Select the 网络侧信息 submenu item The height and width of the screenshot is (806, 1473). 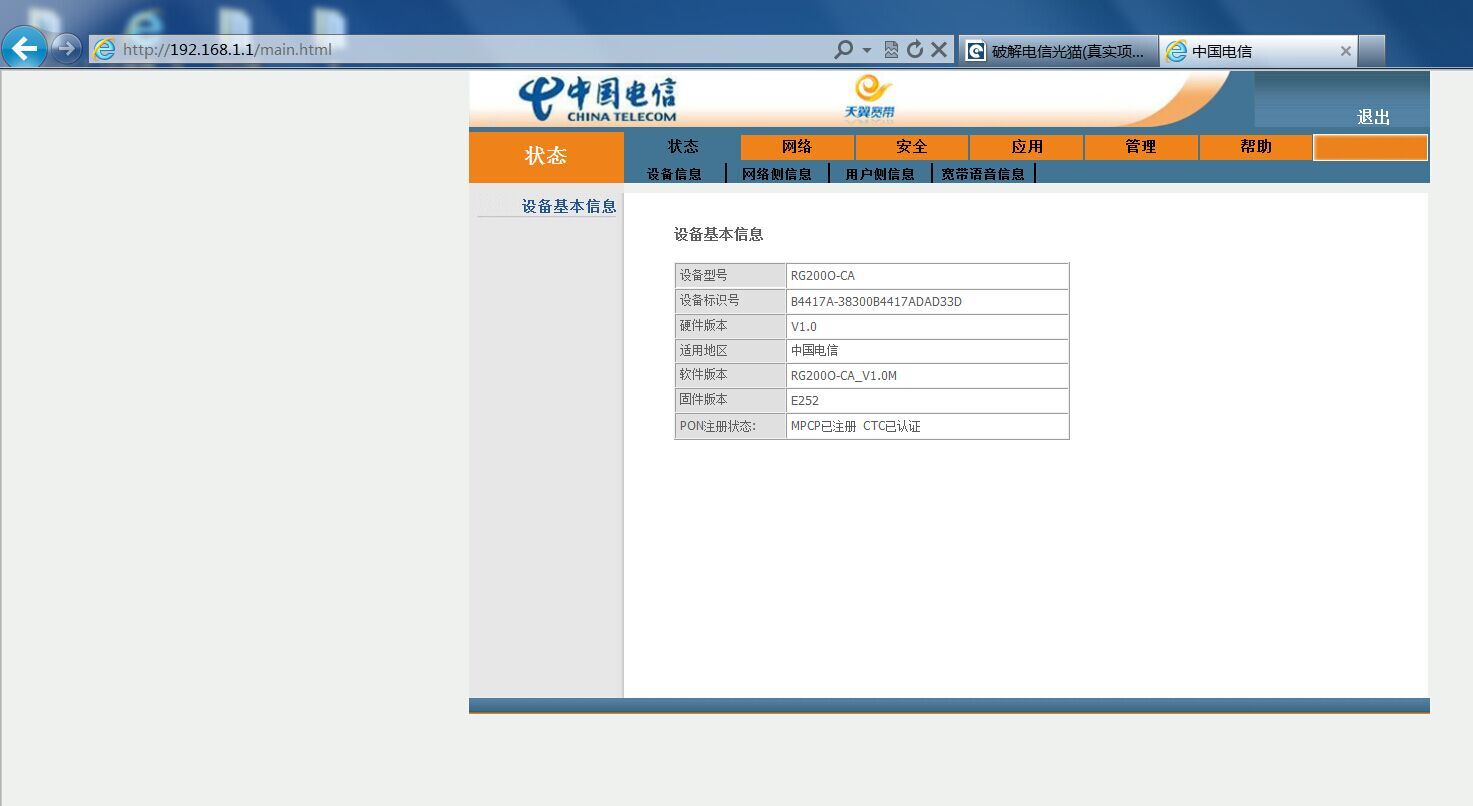(777, 174)
